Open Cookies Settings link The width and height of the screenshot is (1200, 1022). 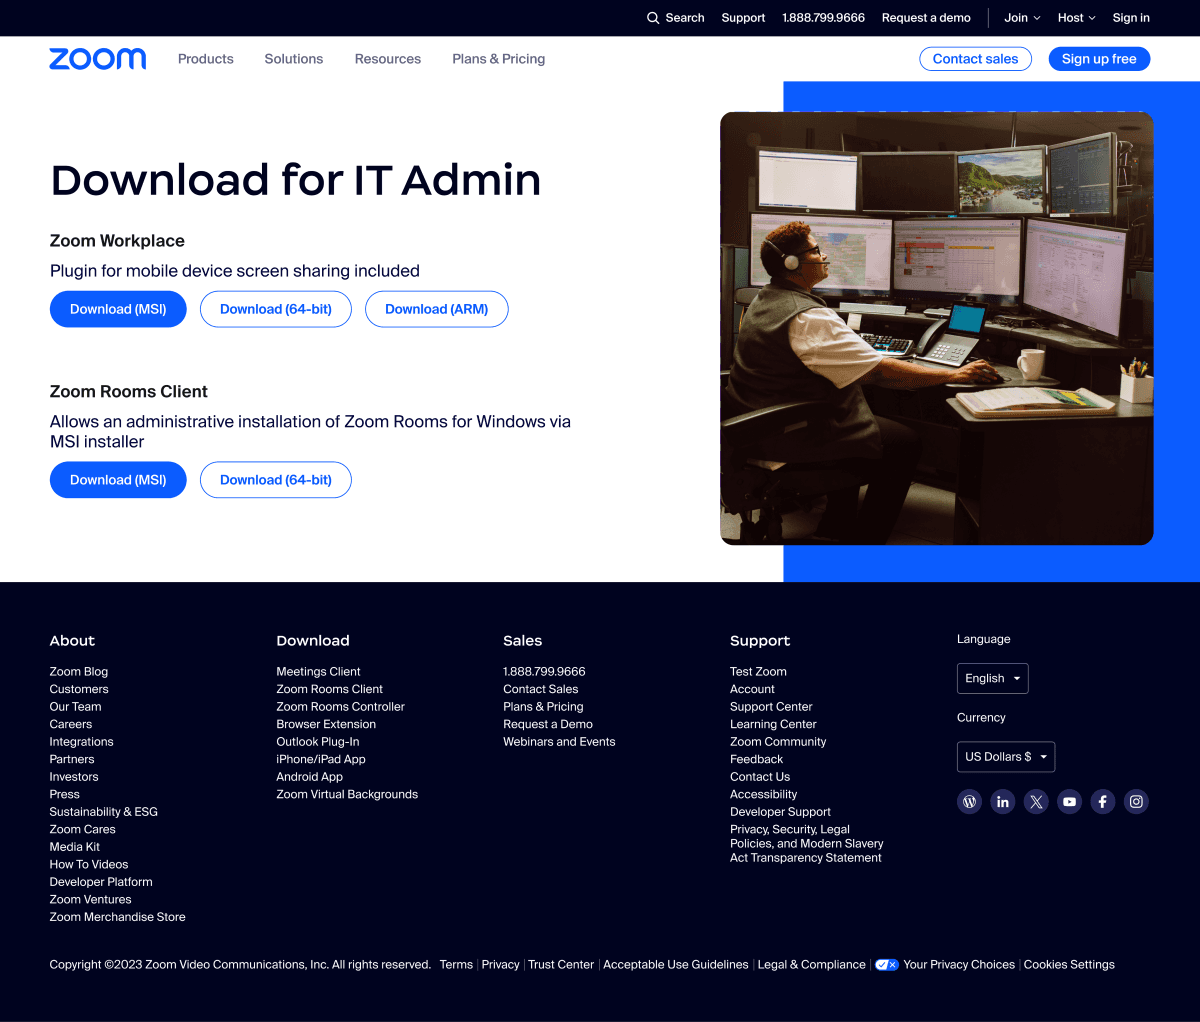pos(1069,965)
